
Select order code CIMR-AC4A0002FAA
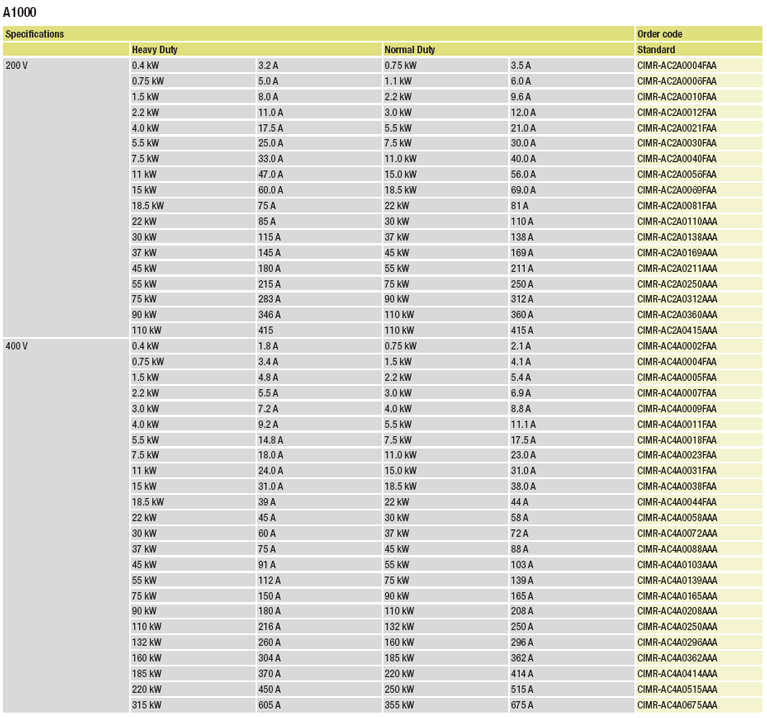pyautogui.click(x=690, y=346)
